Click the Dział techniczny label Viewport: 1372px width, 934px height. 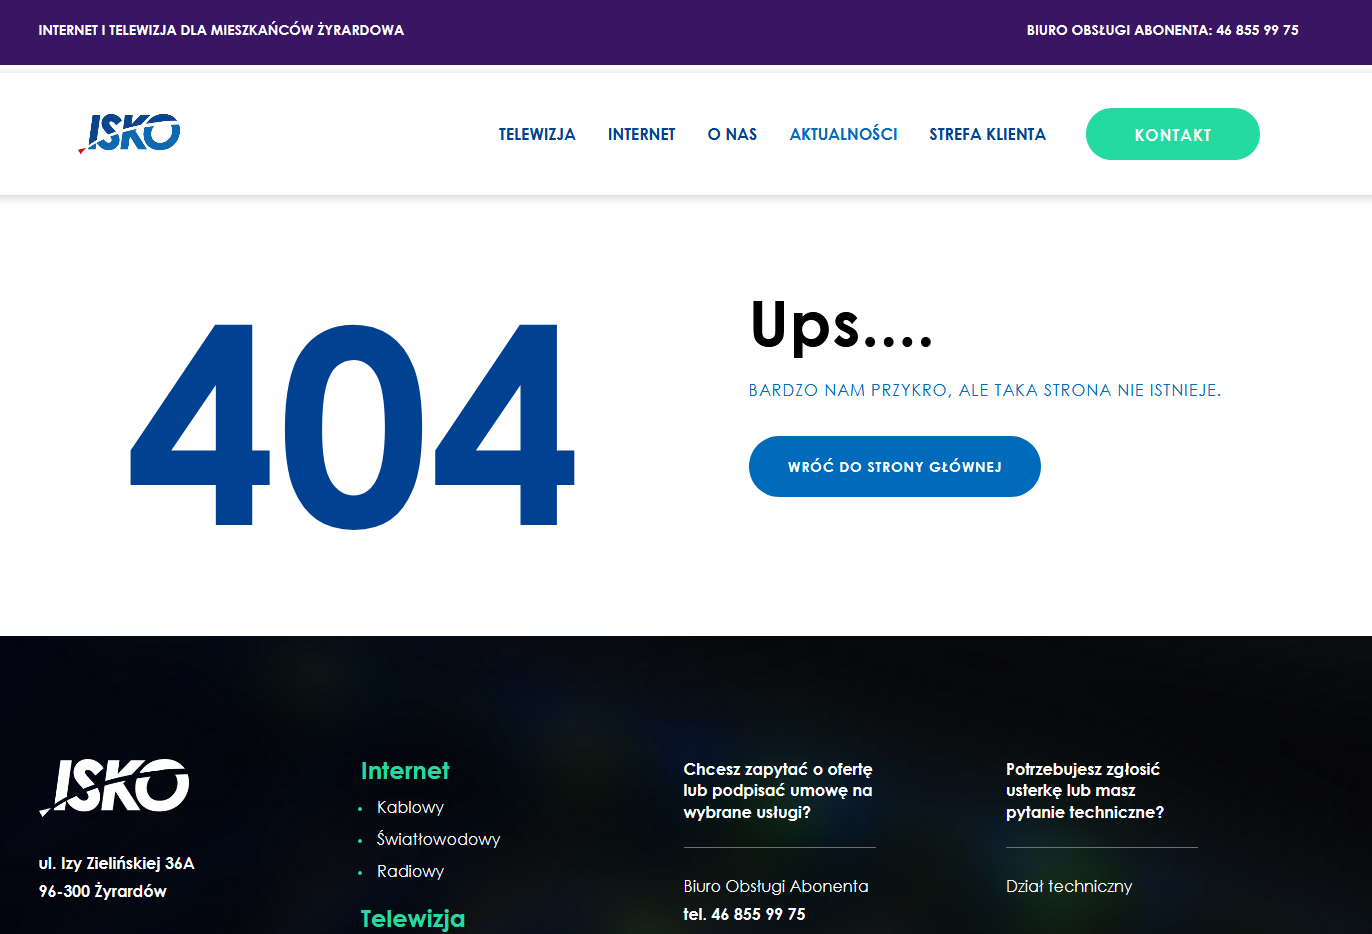click(x=1069, y=886)
